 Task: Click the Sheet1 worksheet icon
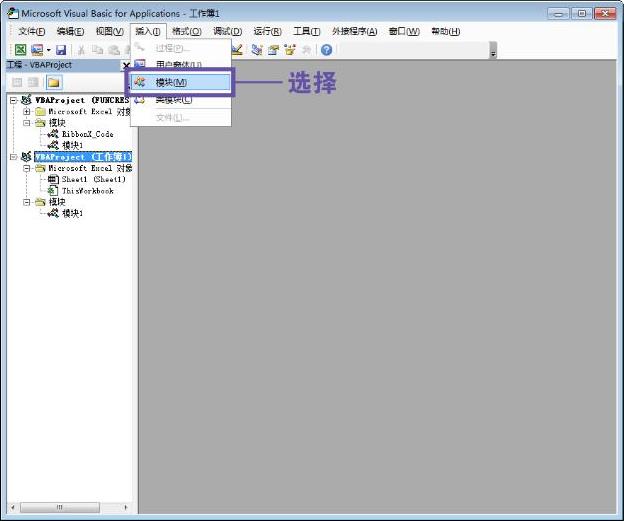click(53, 180)
